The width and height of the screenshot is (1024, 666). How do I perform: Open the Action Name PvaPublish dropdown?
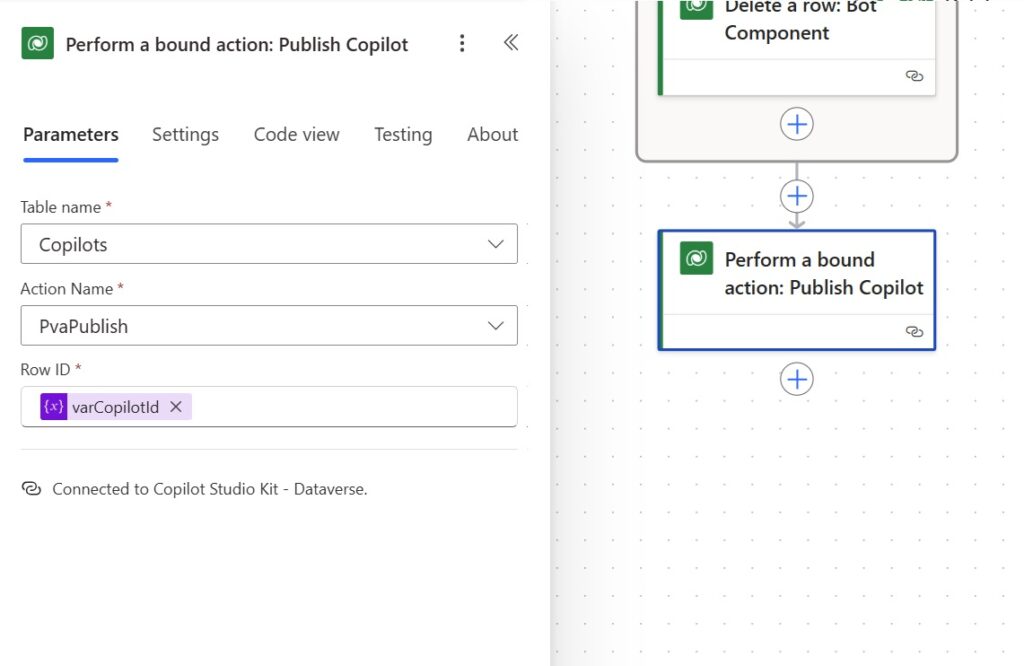pos(269,326)
